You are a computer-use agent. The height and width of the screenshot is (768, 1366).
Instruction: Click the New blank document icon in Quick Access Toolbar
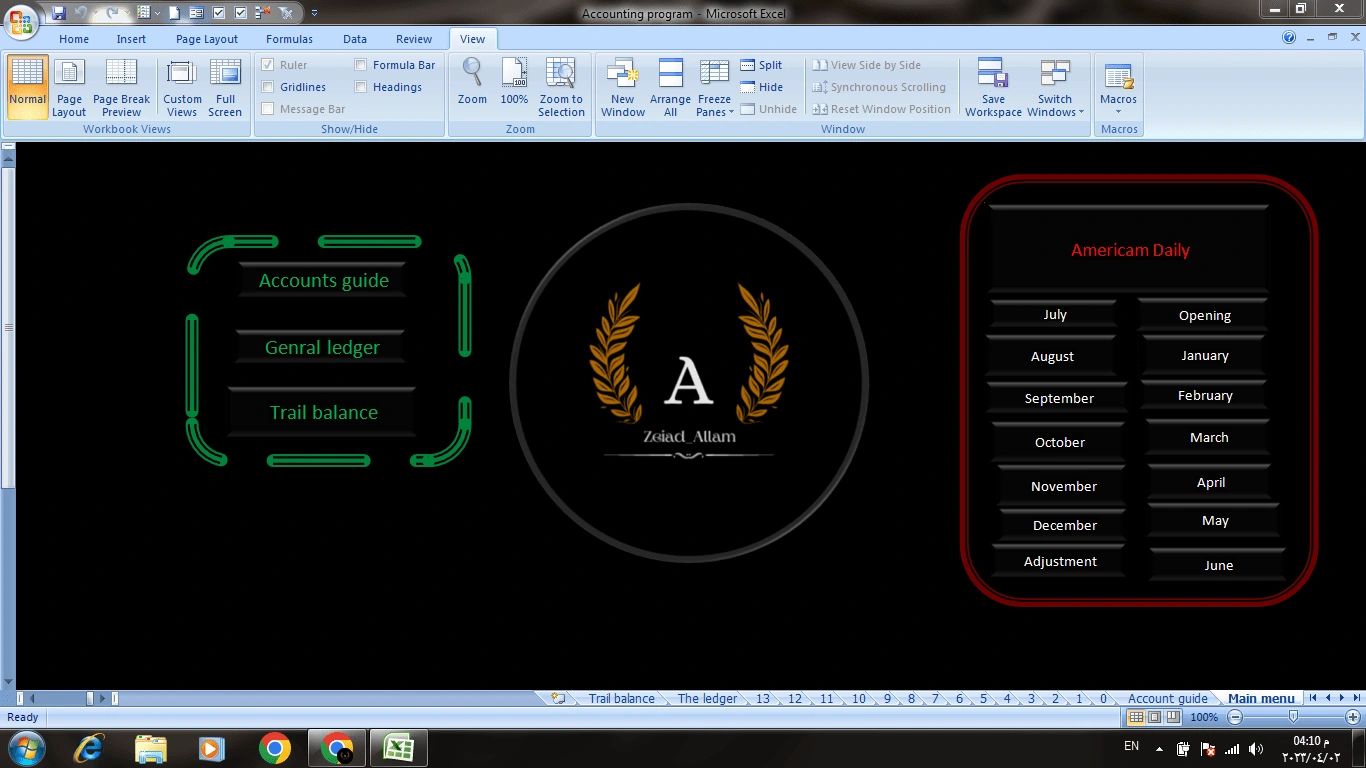click(174, 13)
